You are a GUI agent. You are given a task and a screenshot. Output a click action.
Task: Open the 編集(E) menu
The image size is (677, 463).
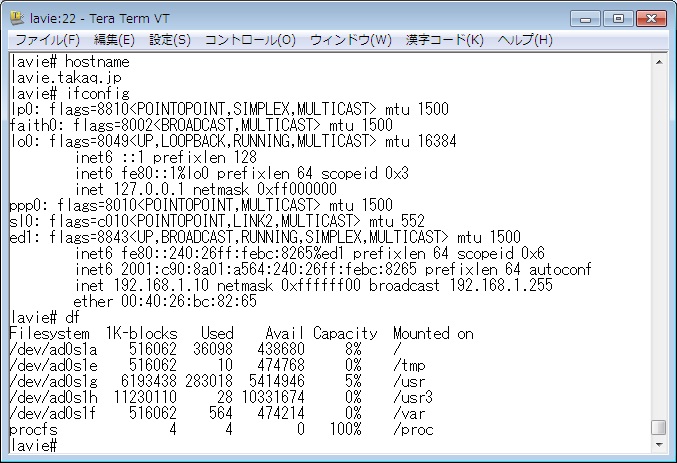114,40
